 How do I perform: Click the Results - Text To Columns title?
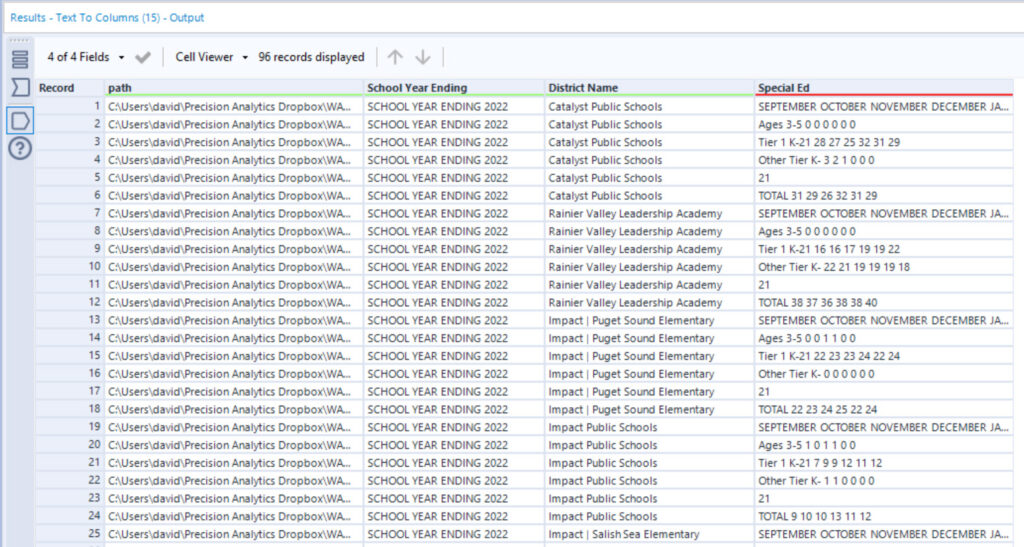[x=107, y=18]
